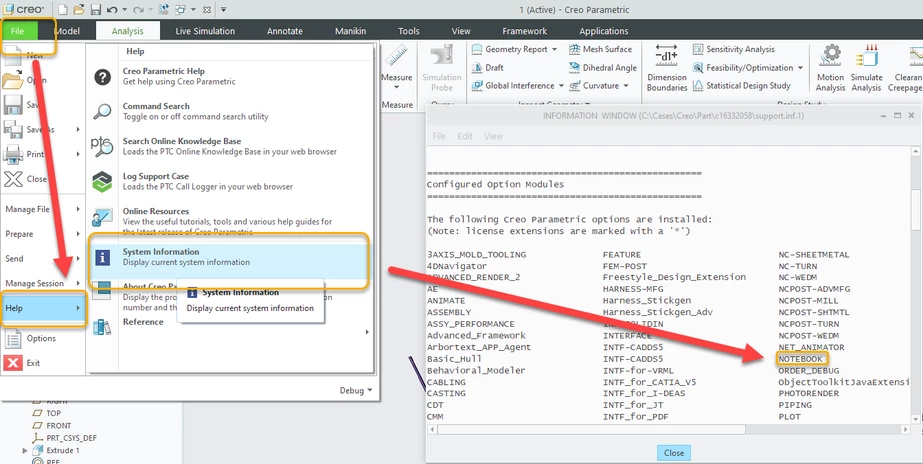The width and height of the screenshot is (923, 464).
Task: Click the Close window icon in quick access toolbar
Action: [207, 9]
